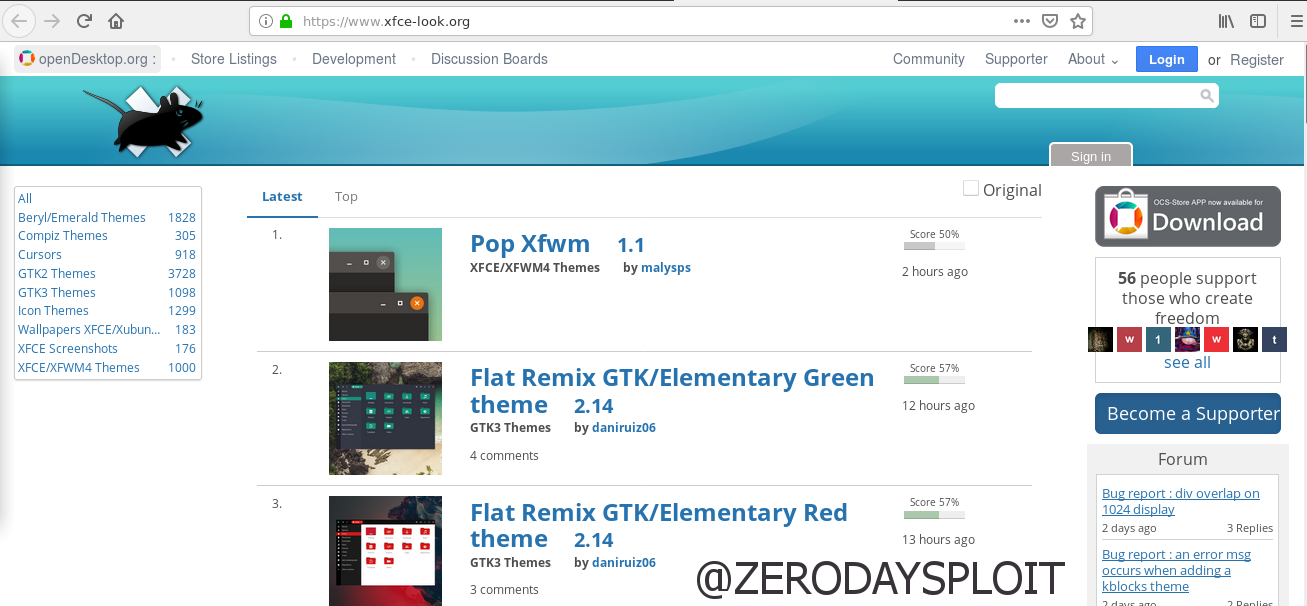Image resolution: width=1307 pixels, height=606 pixels.
Task: Click the browser forward arrow
Action: point(52,21)
